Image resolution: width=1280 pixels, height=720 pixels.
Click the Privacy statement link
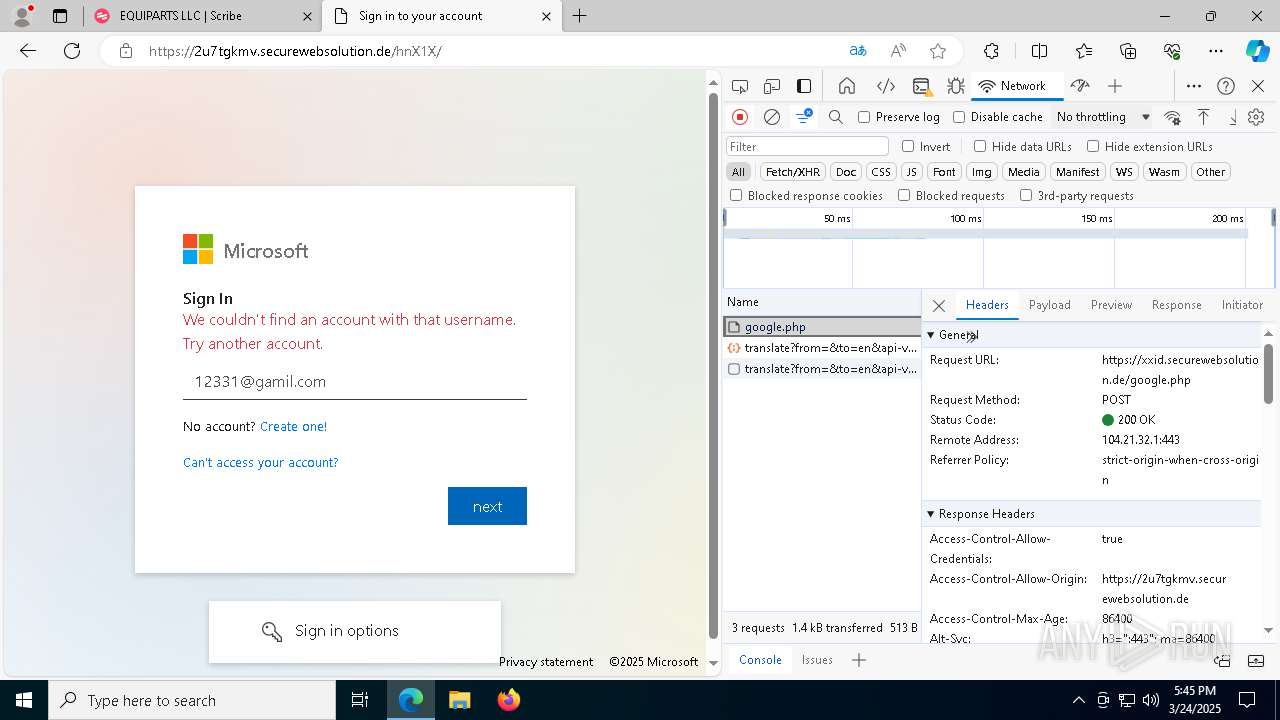click(546, 662)
